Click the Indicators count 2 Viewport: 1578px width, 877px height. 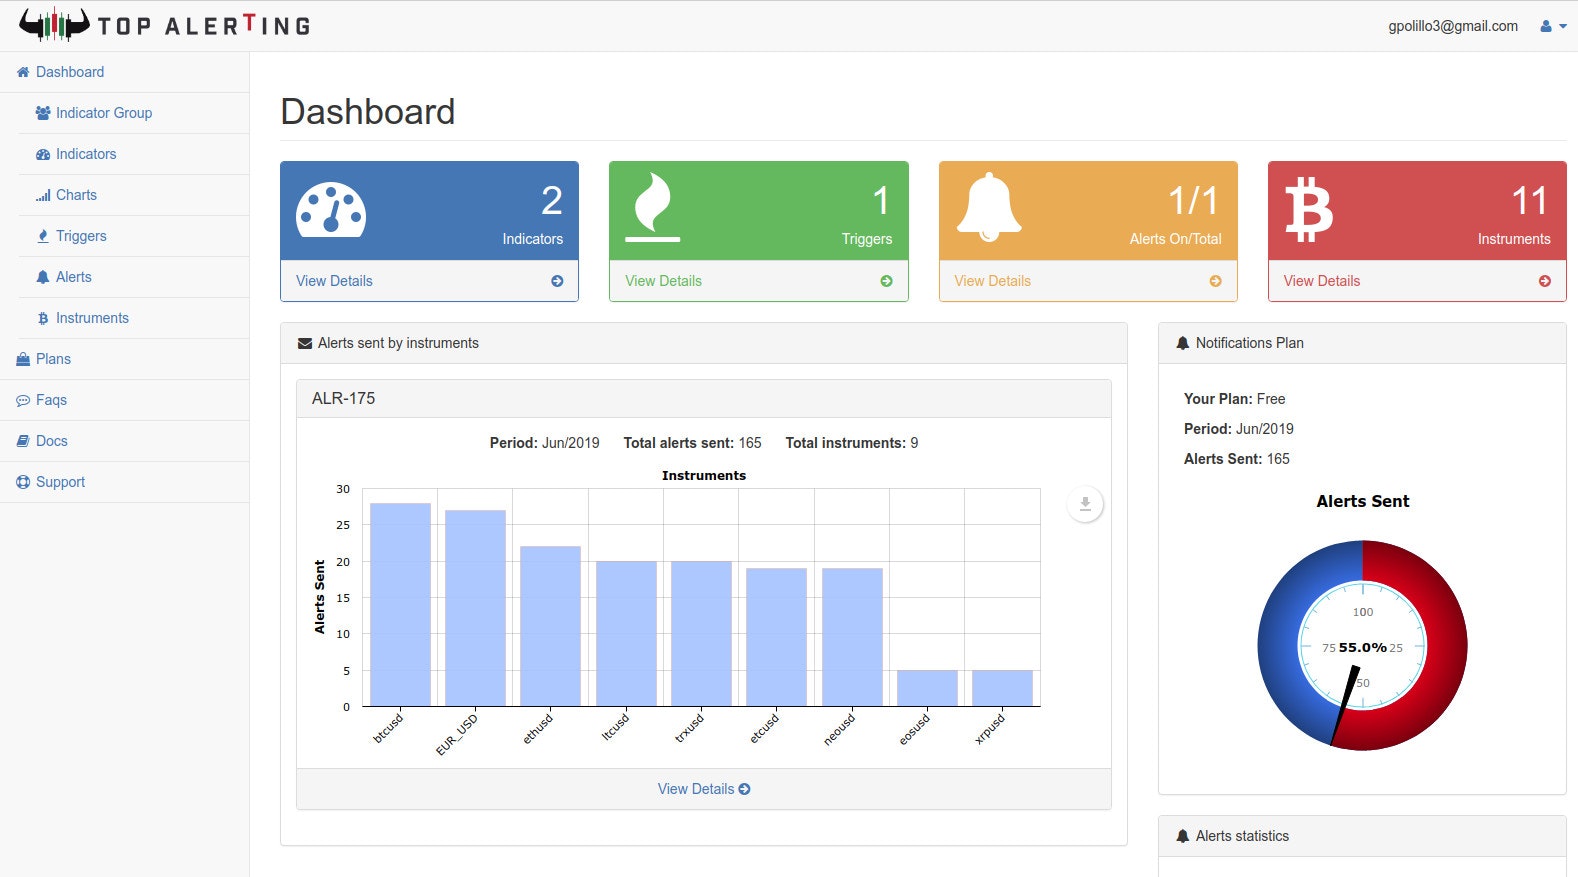click(551, 201)
